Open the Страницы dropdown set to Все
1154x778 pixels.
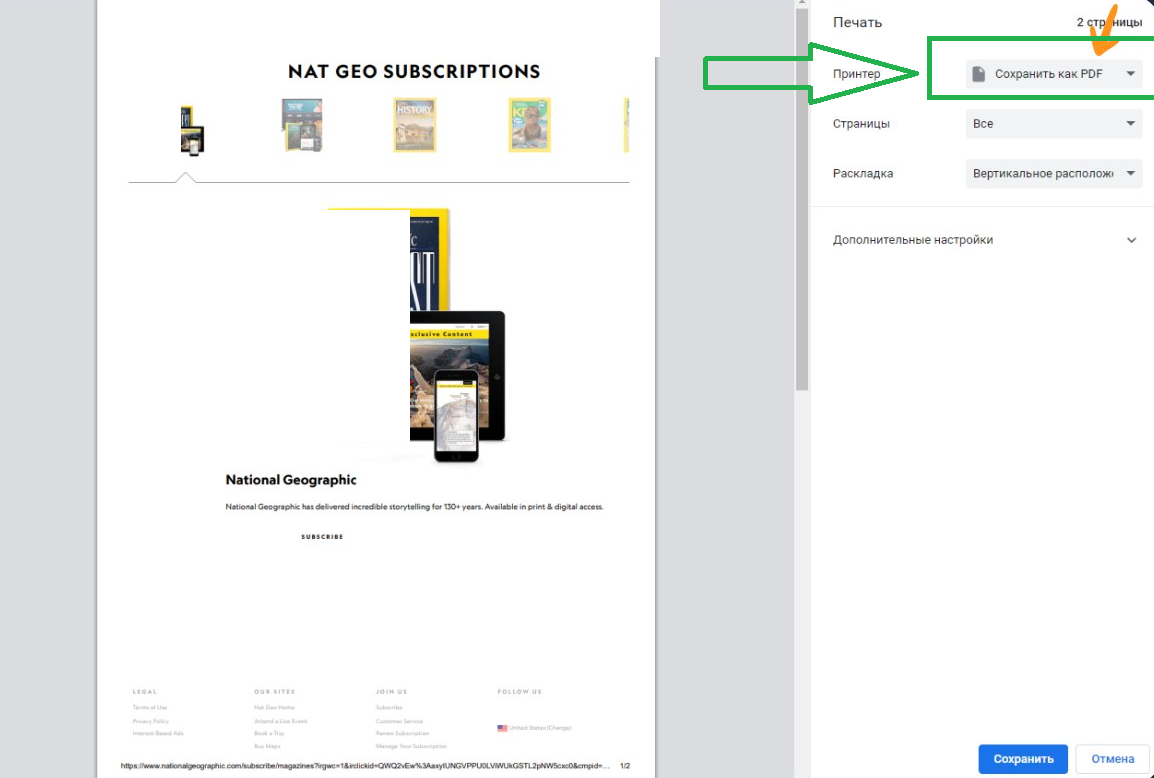[1054, 124]
